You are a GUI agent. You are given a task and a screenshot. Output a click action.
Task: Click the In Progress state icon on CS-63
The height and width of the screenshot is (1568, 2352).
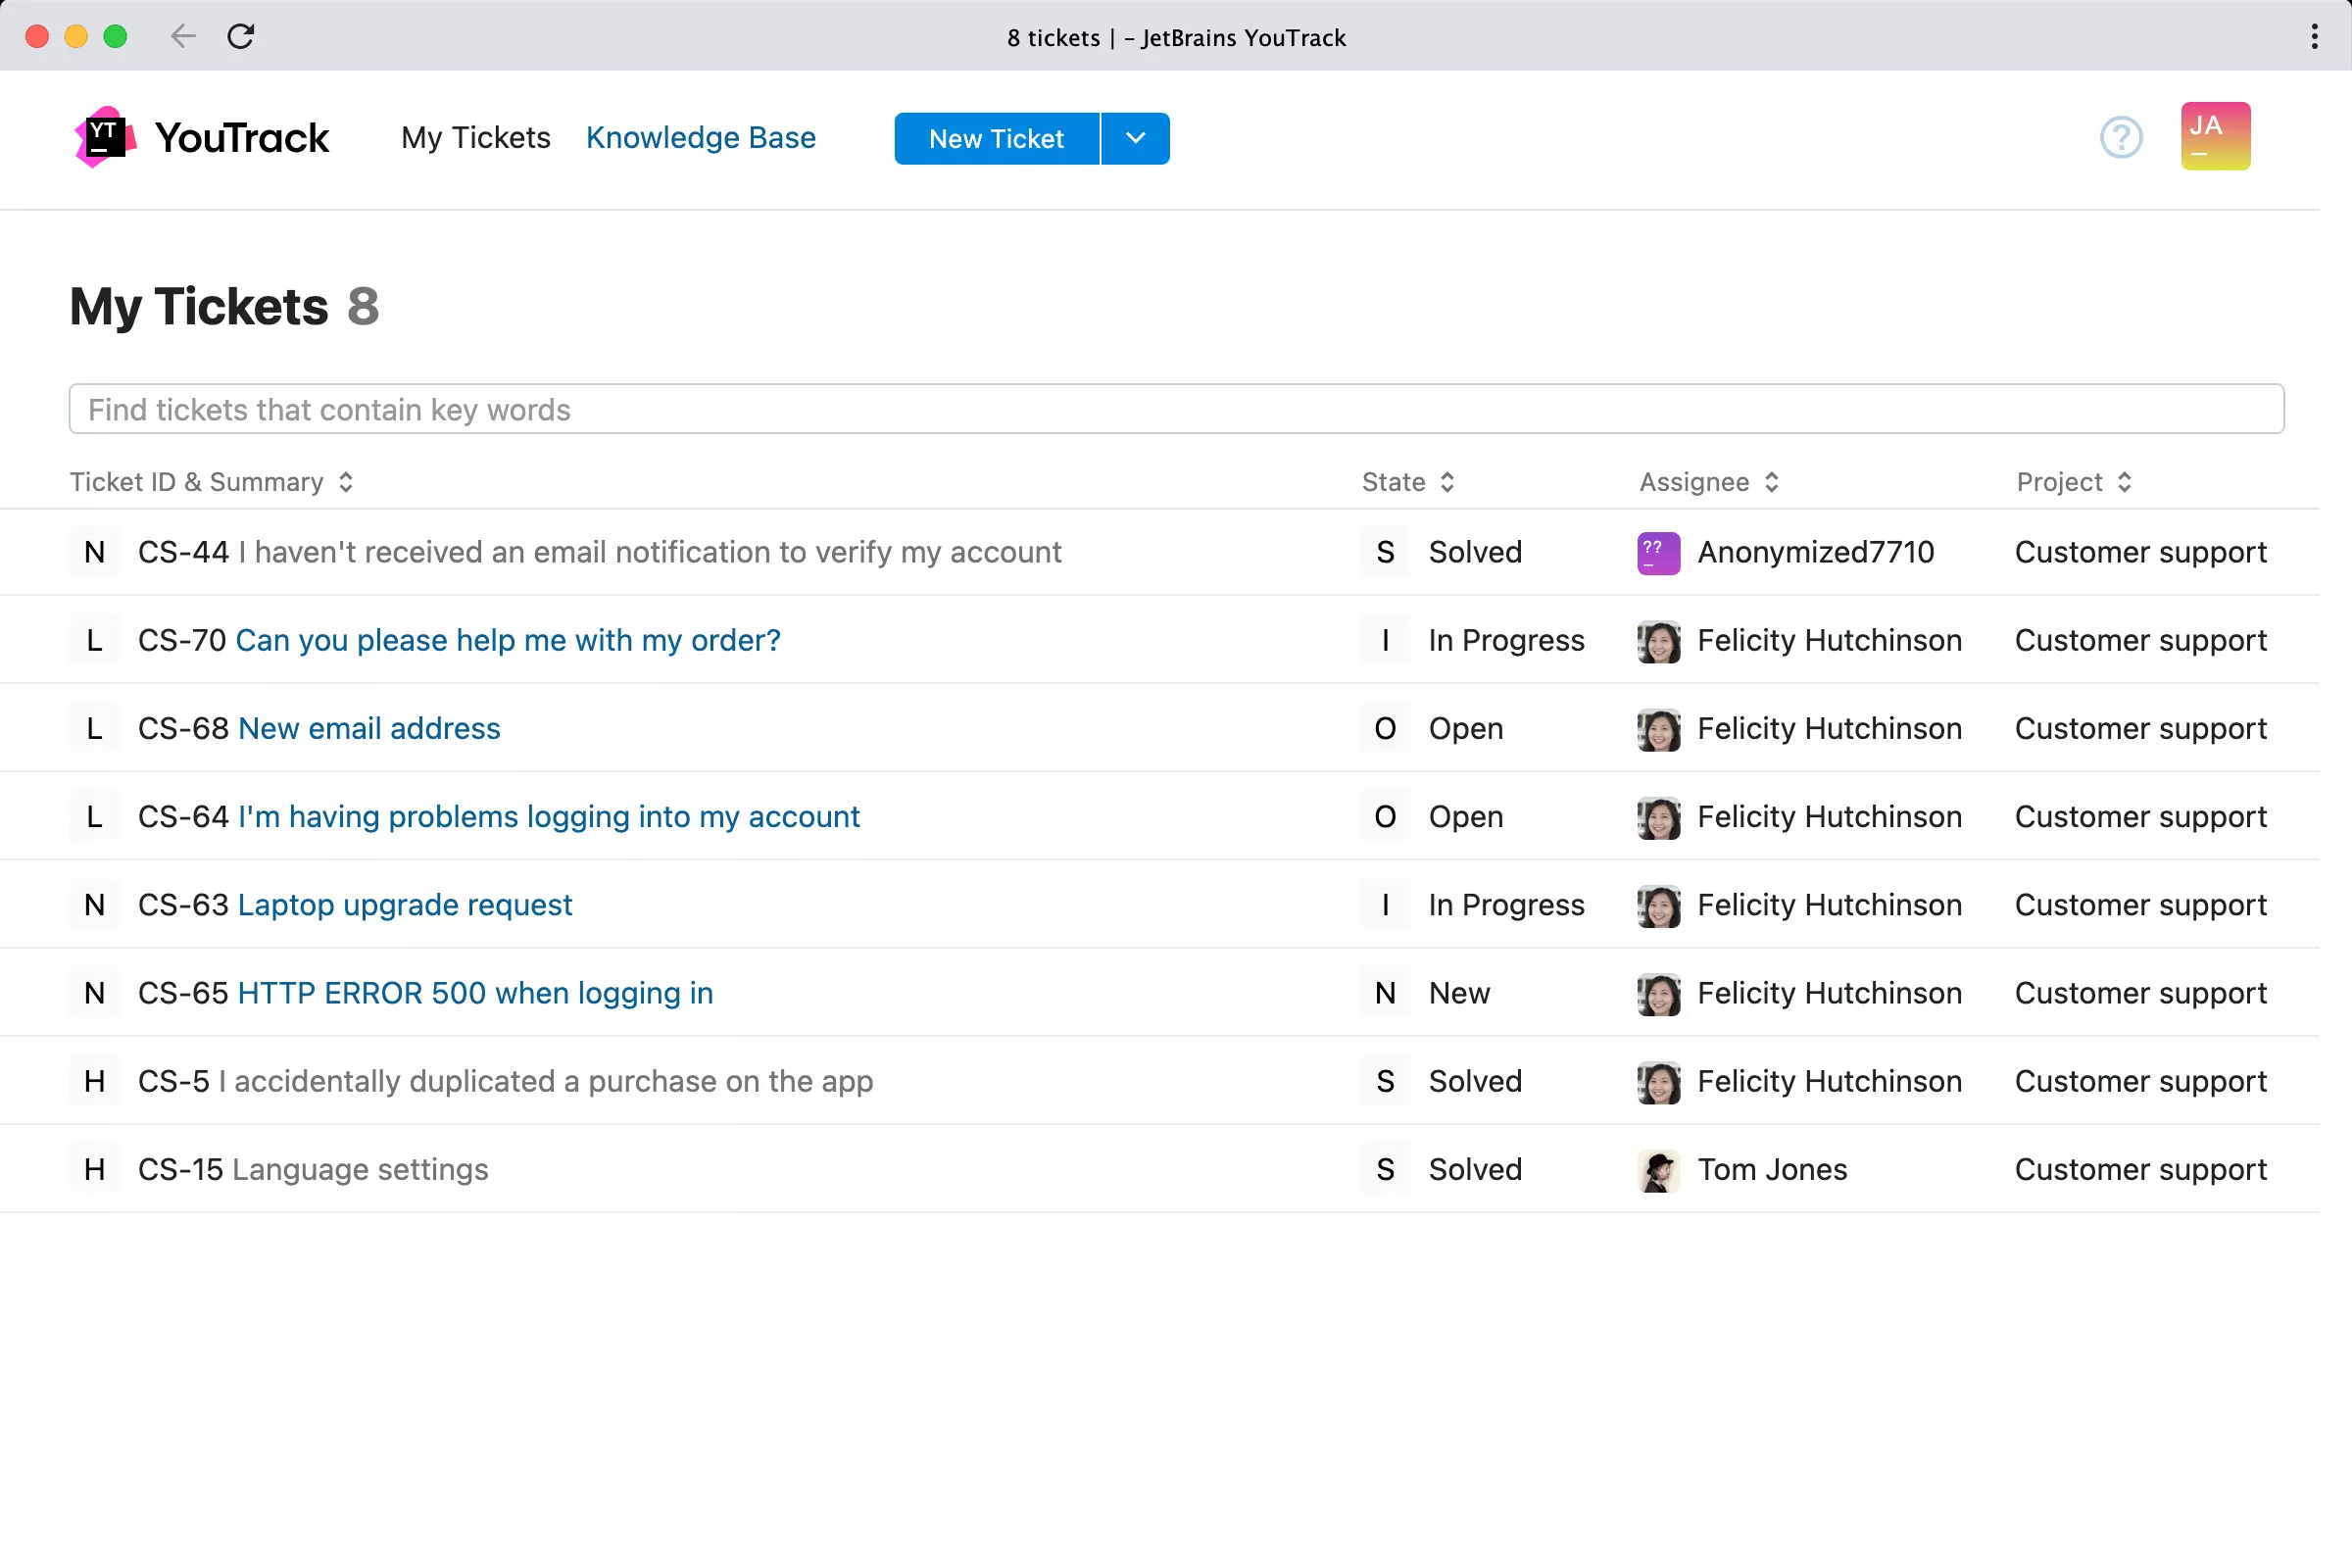1385,904
